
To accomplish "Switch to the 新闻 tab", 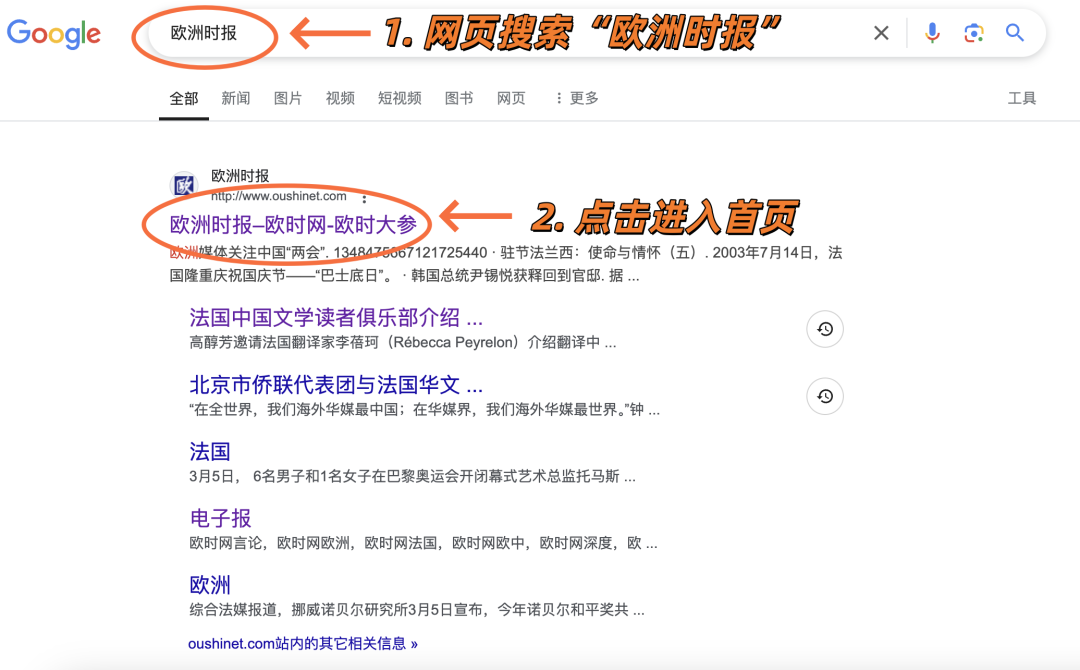I will [x=236, y=98].
